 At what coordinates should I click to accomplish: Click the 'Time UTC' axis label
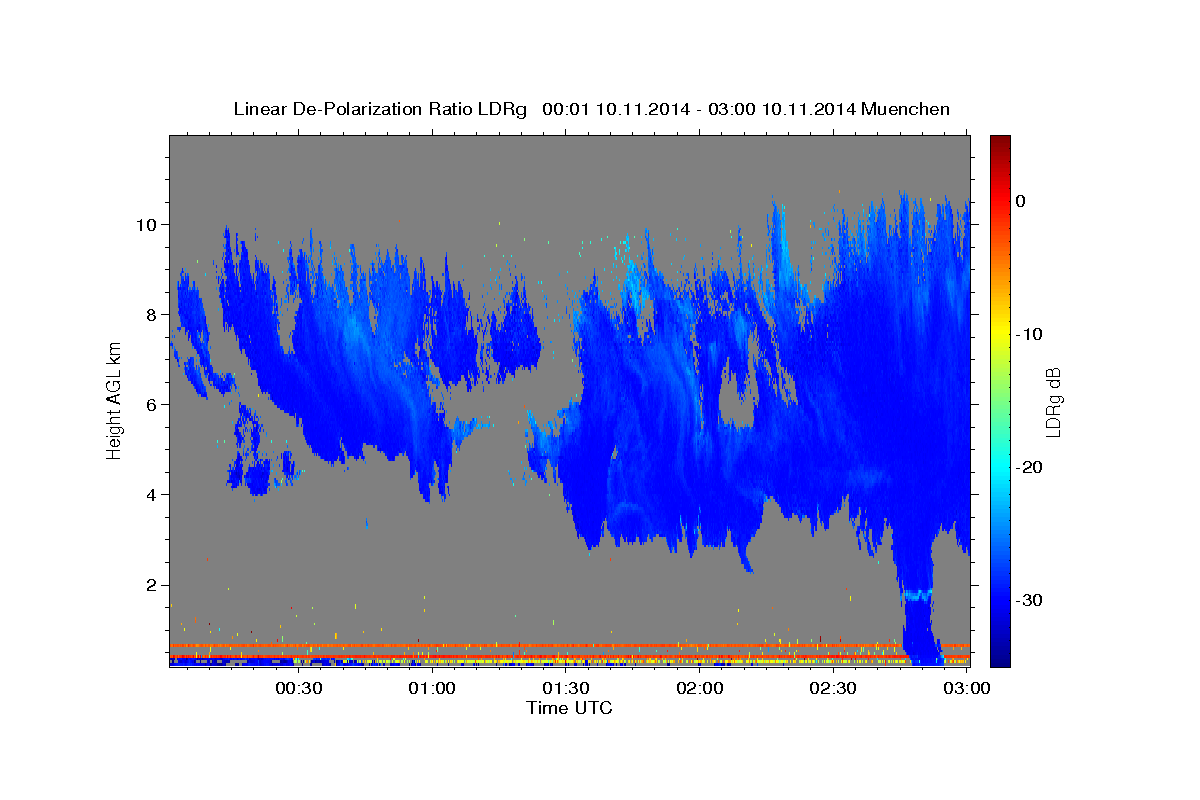[x=569, y=708]
